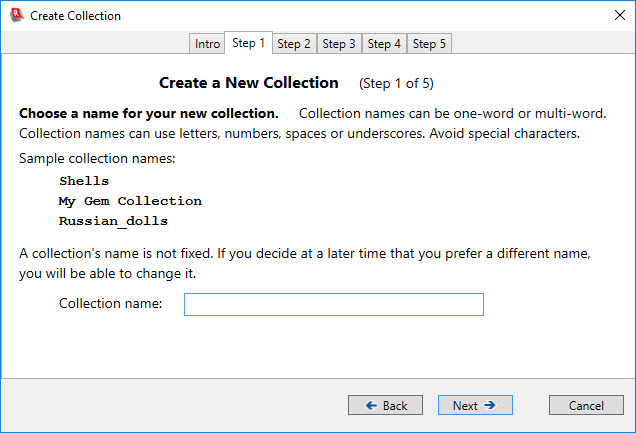Image resolution: width=636 pixels, height=433 pixels.
Task: Click the bold "Choose a name" instruction text
Action: tap(148, 113)
